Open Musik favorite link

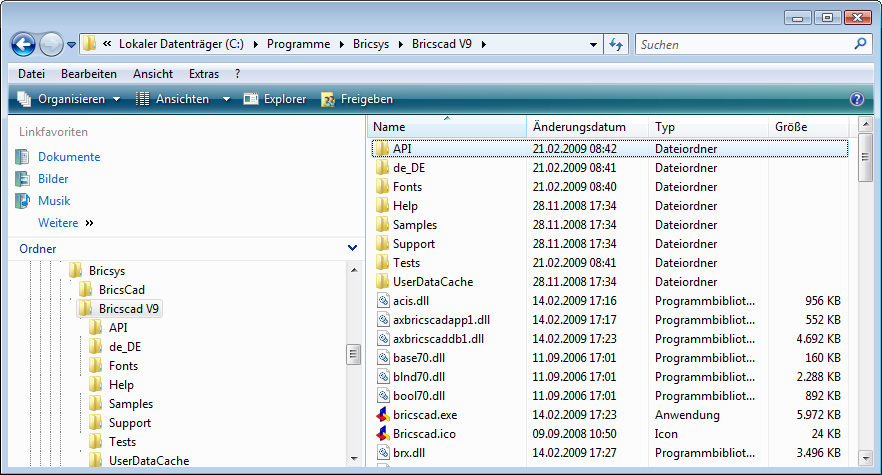(54, 201)
